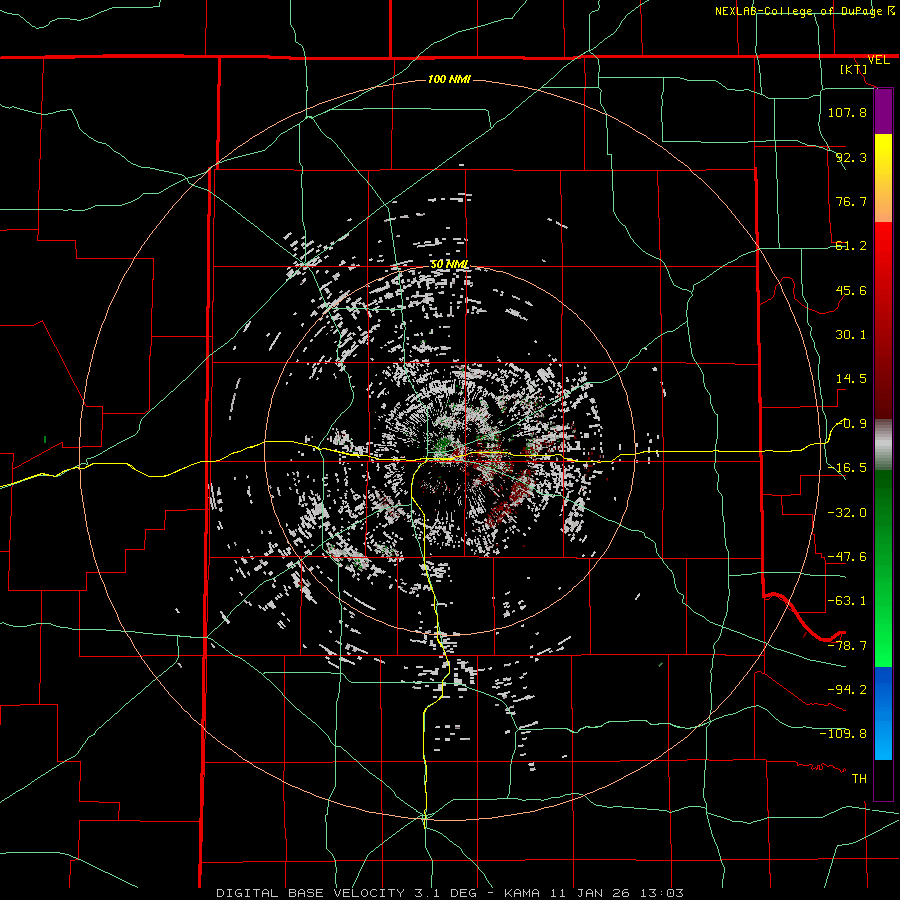Click the 45.6 velocity legend value
This screenshot has width=900, height=900.
pos(851,290)
